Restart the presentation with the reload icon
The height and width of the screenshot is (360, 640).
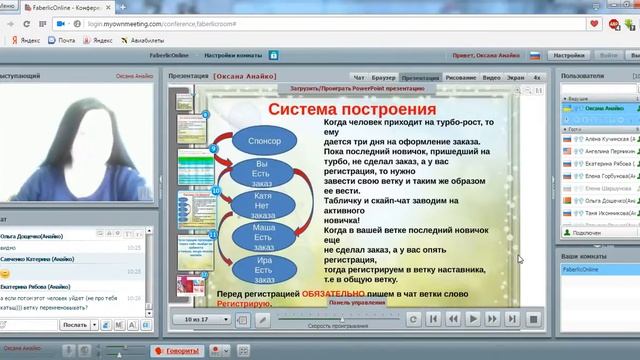tap(413, 319)
